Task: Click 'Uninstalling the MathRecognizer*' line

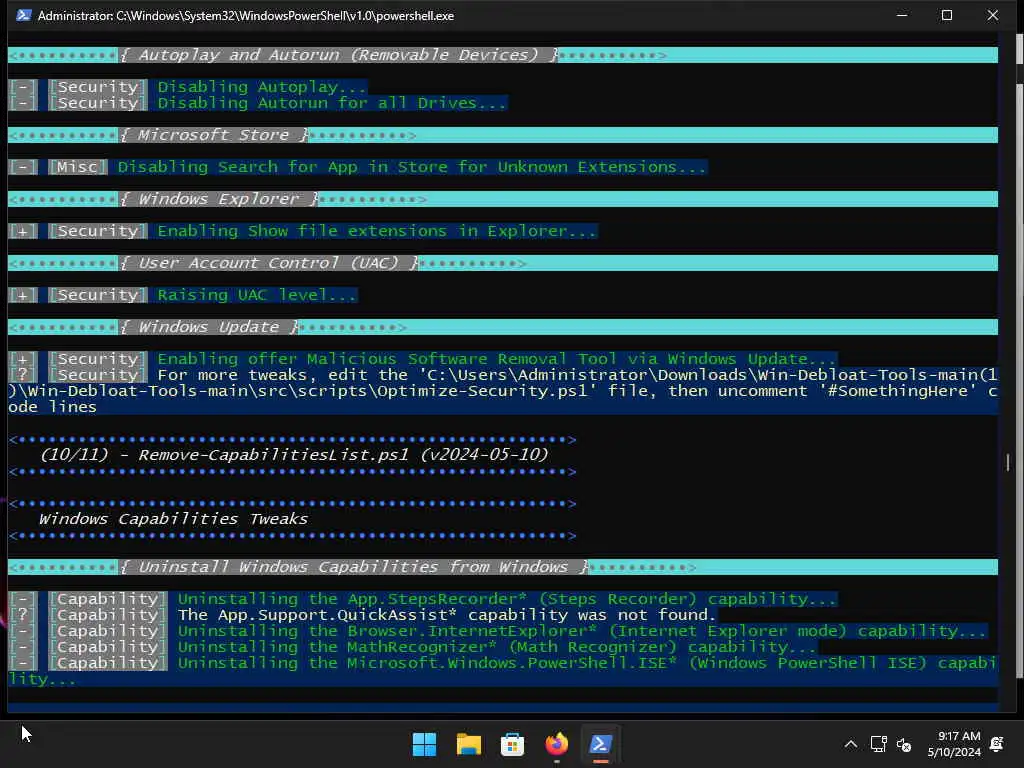Action: (497, 647)
